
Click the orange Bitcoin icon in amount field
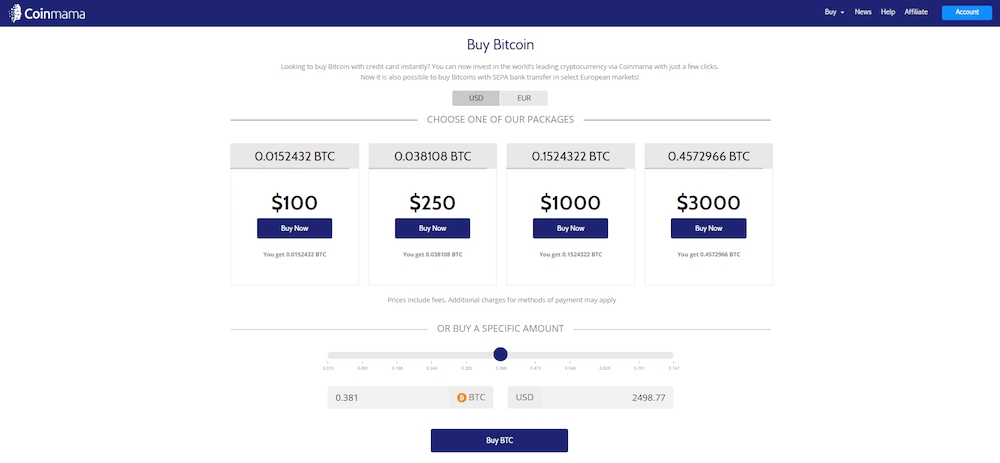point(462,397)
